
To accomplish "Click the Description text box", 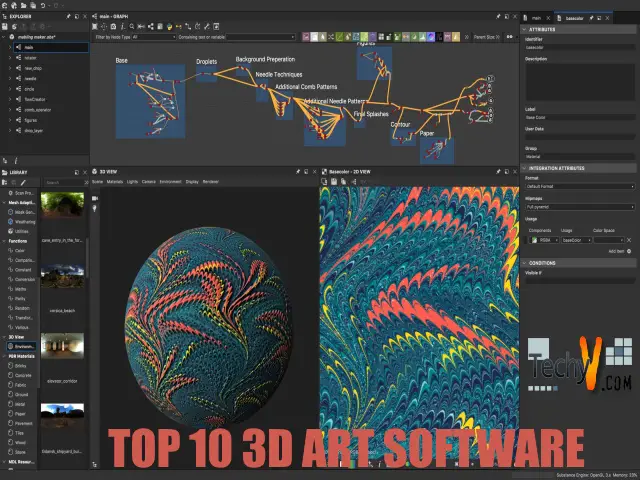I will (x=580, y=82).
